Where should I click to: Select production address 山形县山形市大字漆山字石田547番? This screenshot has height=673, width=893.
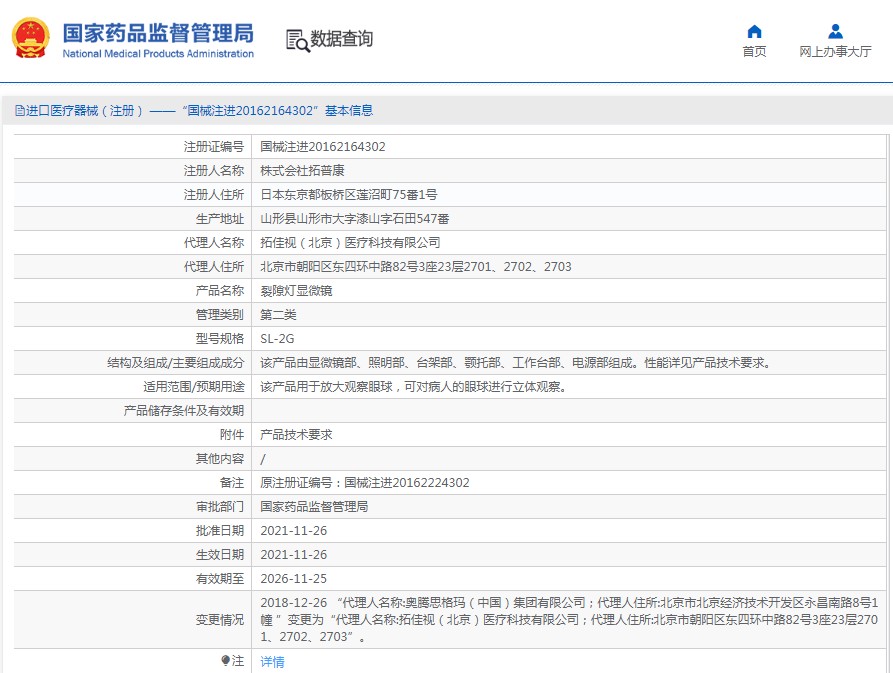tap(355, 219)
